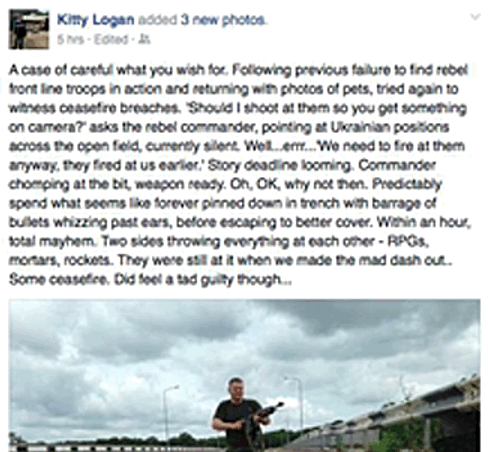
Task: Open the Kitty Logan profile name link
Action: (95, 20)
